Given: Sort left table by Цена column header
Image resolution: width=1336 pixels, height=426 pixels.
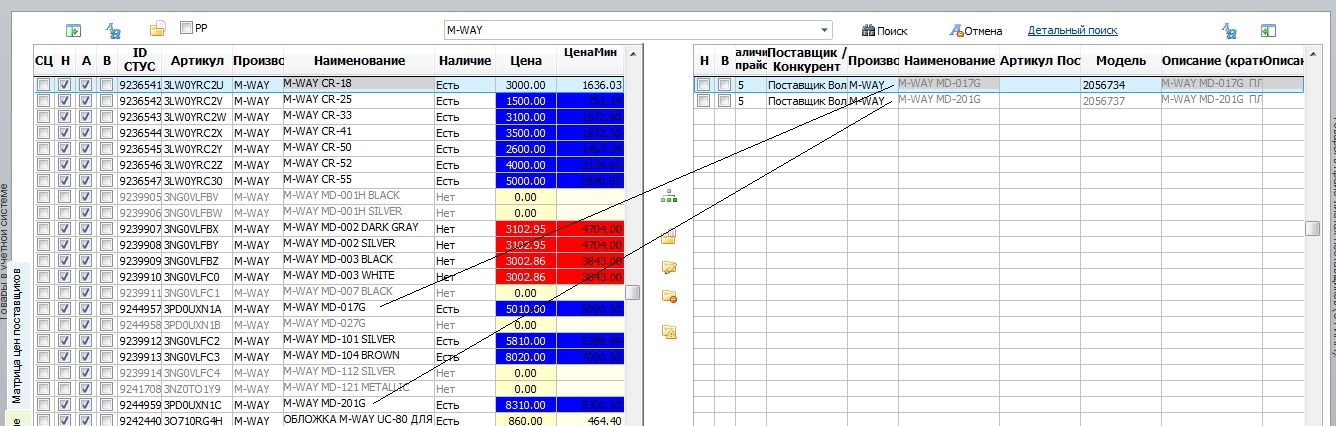Looking at the screenshot, I should (526, 61).
